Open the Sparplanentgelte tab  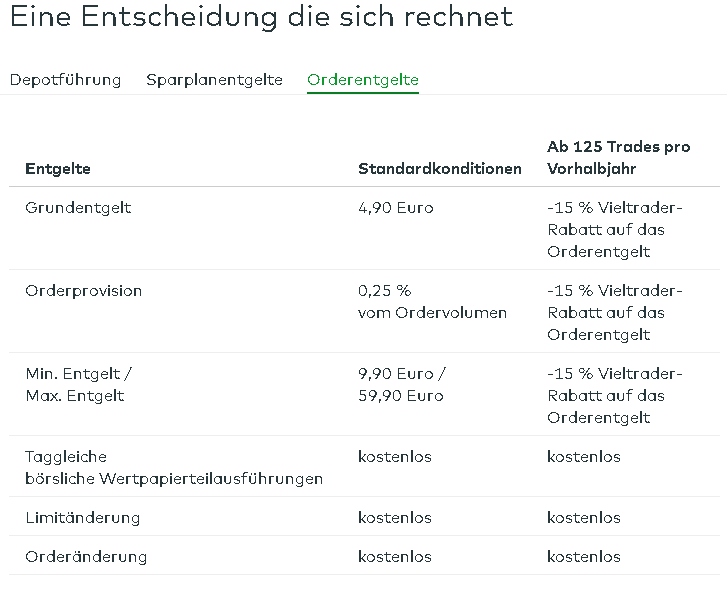coord(214,80)
